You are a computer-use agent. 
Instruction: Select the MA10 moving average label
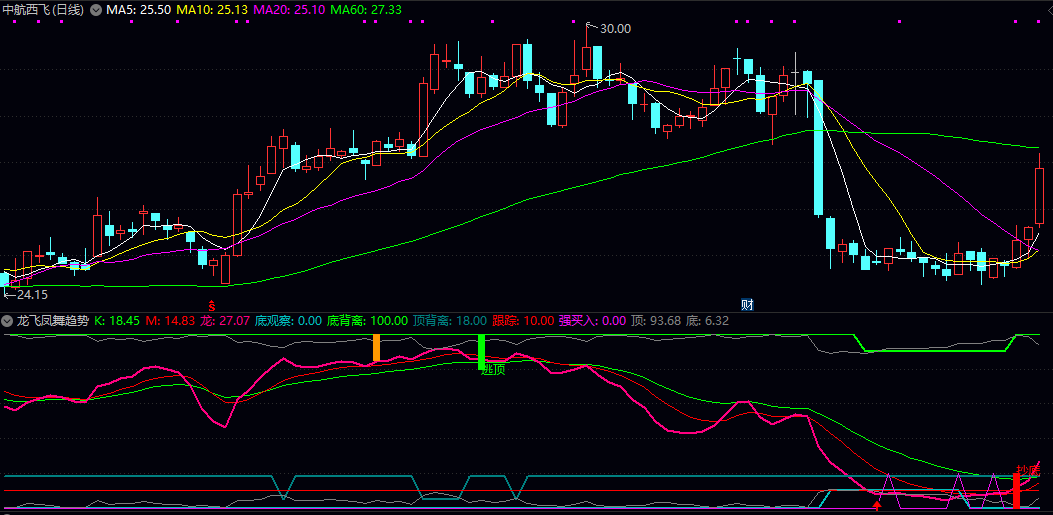tap(212, 9)
